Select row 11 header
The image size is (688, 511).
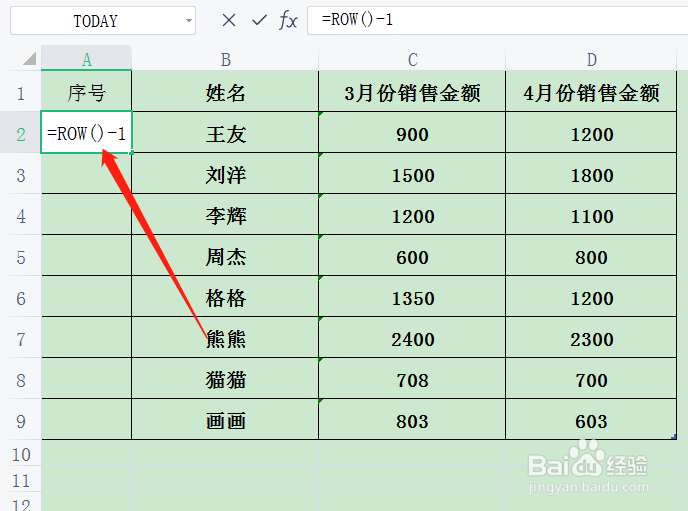tap(21, 481)
